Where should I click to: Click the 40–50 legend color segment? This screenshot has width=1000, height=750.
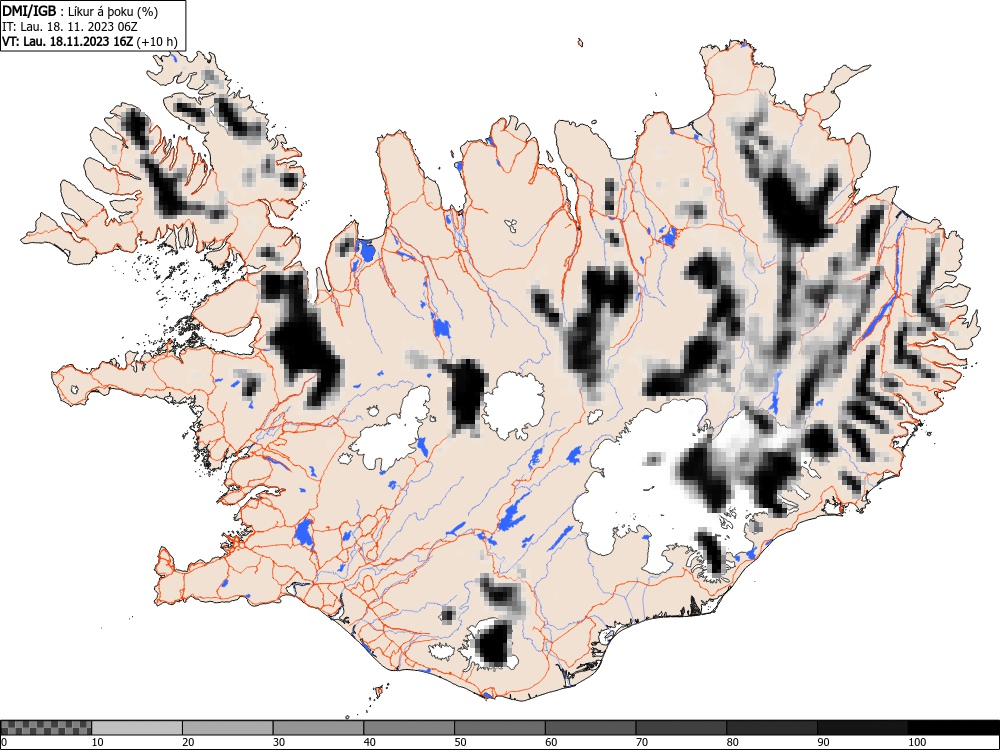[x=409, y=728]
